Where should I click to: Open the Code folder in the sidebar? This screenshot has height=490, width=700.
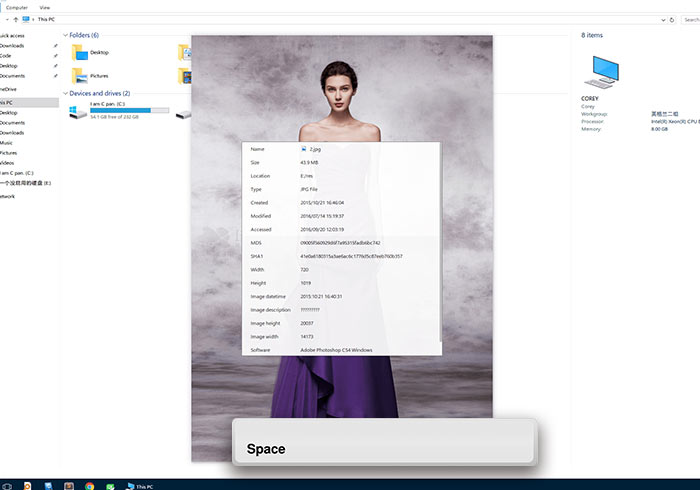click(5, 56)
